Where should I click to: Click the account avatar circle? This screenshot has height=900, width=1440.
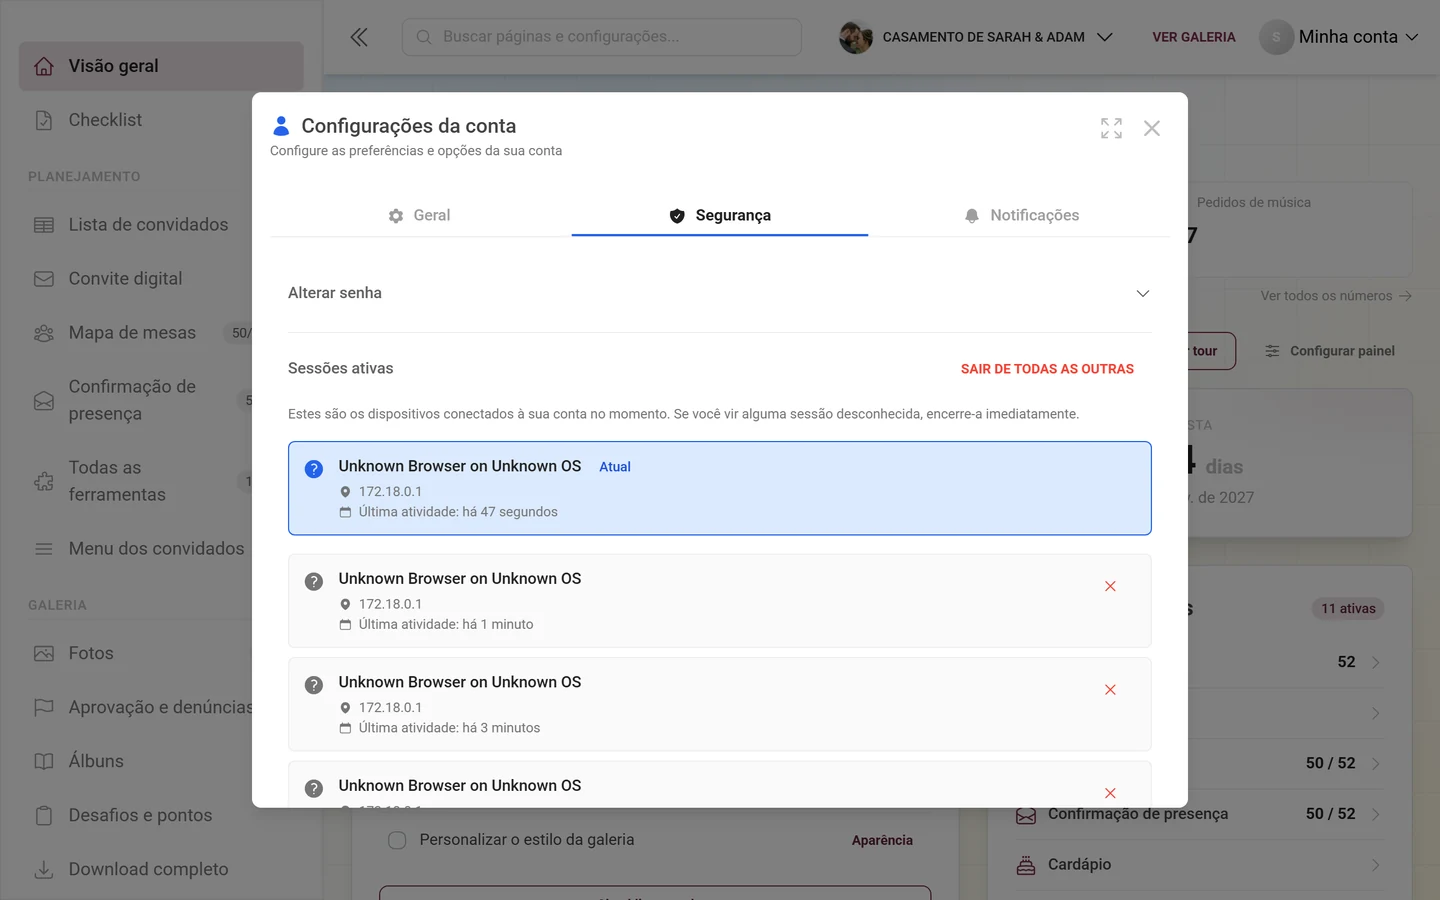click(x=1276, y=37)
